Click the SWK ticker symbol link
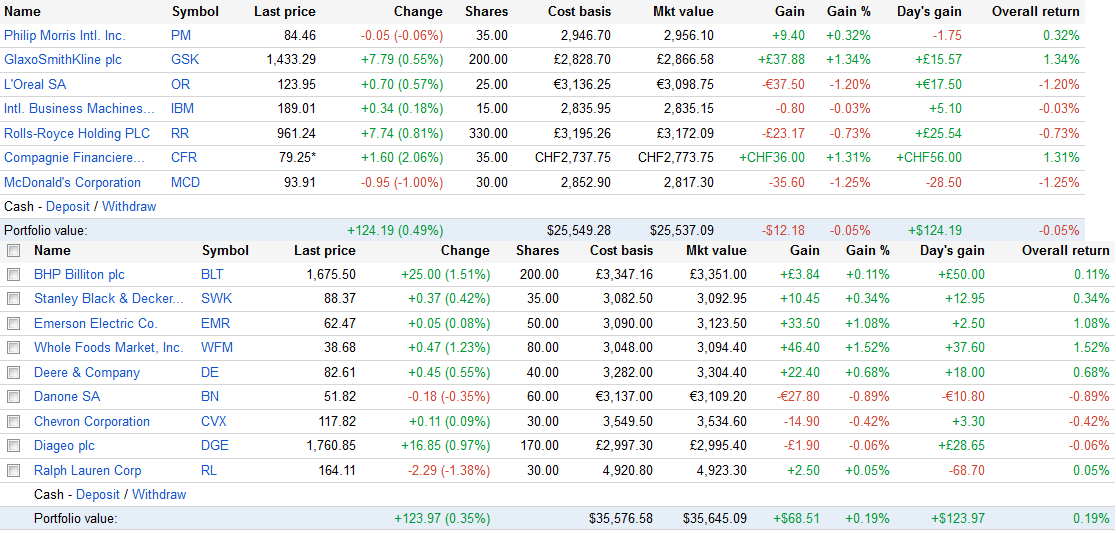The width and height of the screenshot is (1116, 533). [x=216, y=299]
